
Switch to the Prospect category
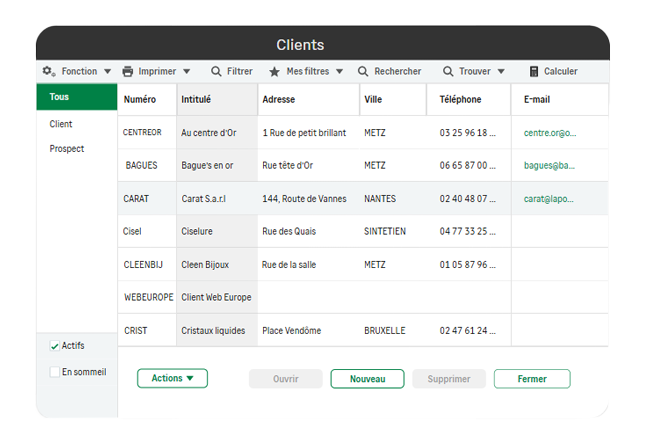(67, 149)
